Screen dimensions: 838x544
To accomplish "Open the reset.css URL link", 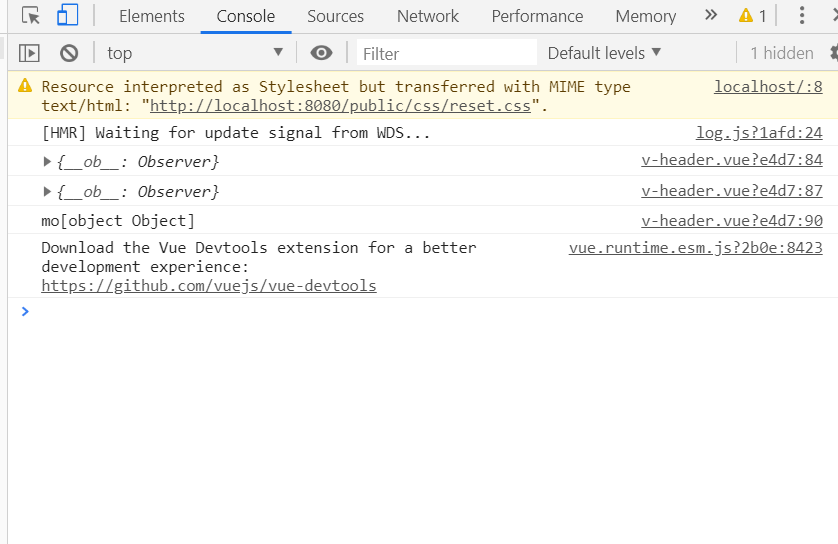I will pos(340,106).
